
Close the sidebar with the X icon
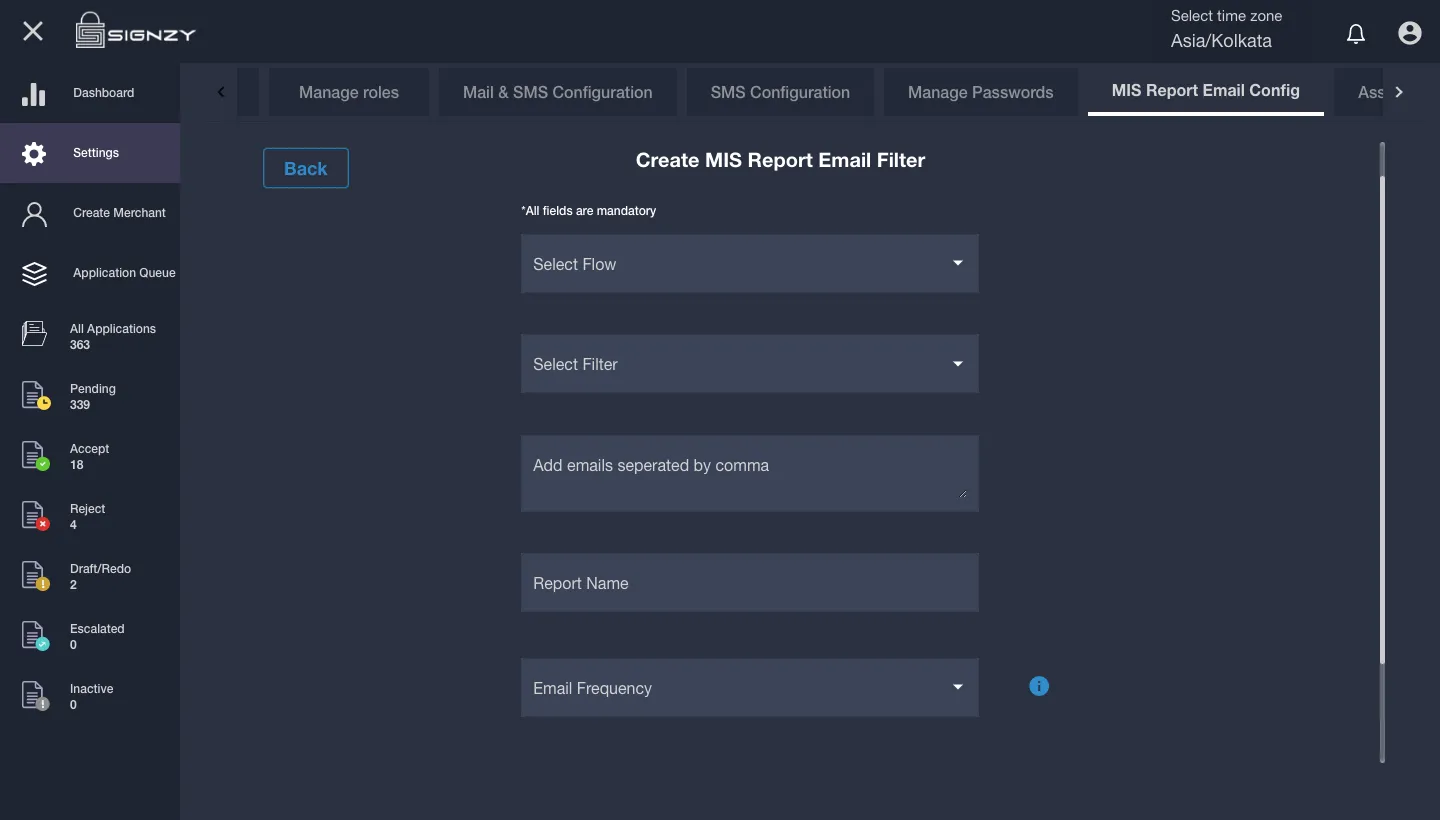click(x=33, y=31)
